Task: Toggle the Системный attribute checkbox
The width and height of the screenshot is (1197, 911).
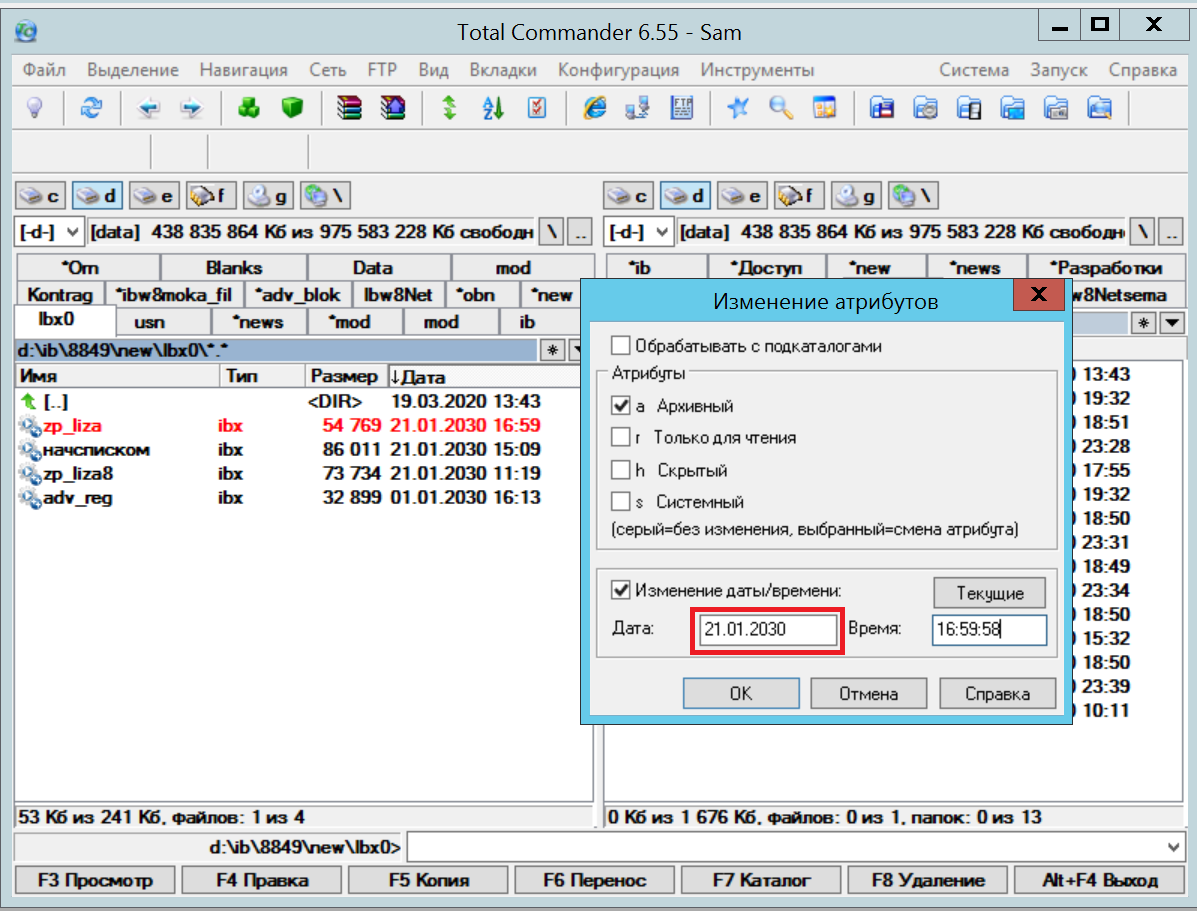Action: point(621,502)
